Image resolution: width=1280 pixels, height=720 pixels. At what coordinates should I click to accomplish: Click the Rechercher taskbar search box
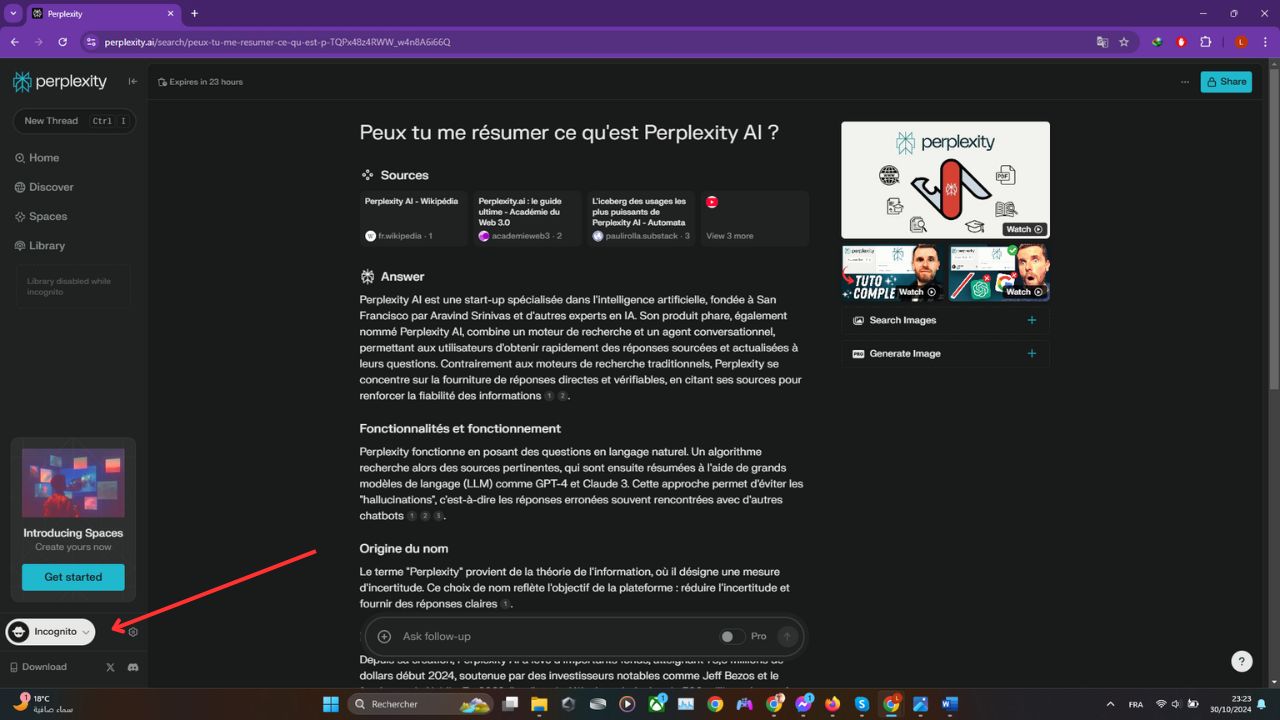click(420, 704)
